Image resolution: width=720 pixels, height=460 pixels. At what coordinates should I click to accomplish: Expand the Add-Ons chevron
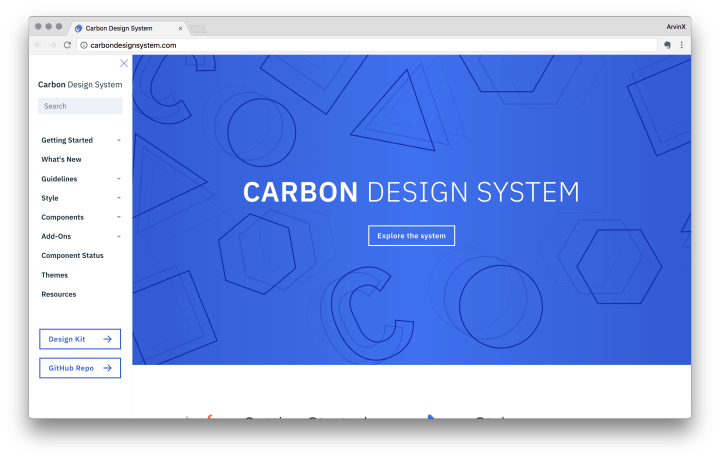click(x=119, y=236)
